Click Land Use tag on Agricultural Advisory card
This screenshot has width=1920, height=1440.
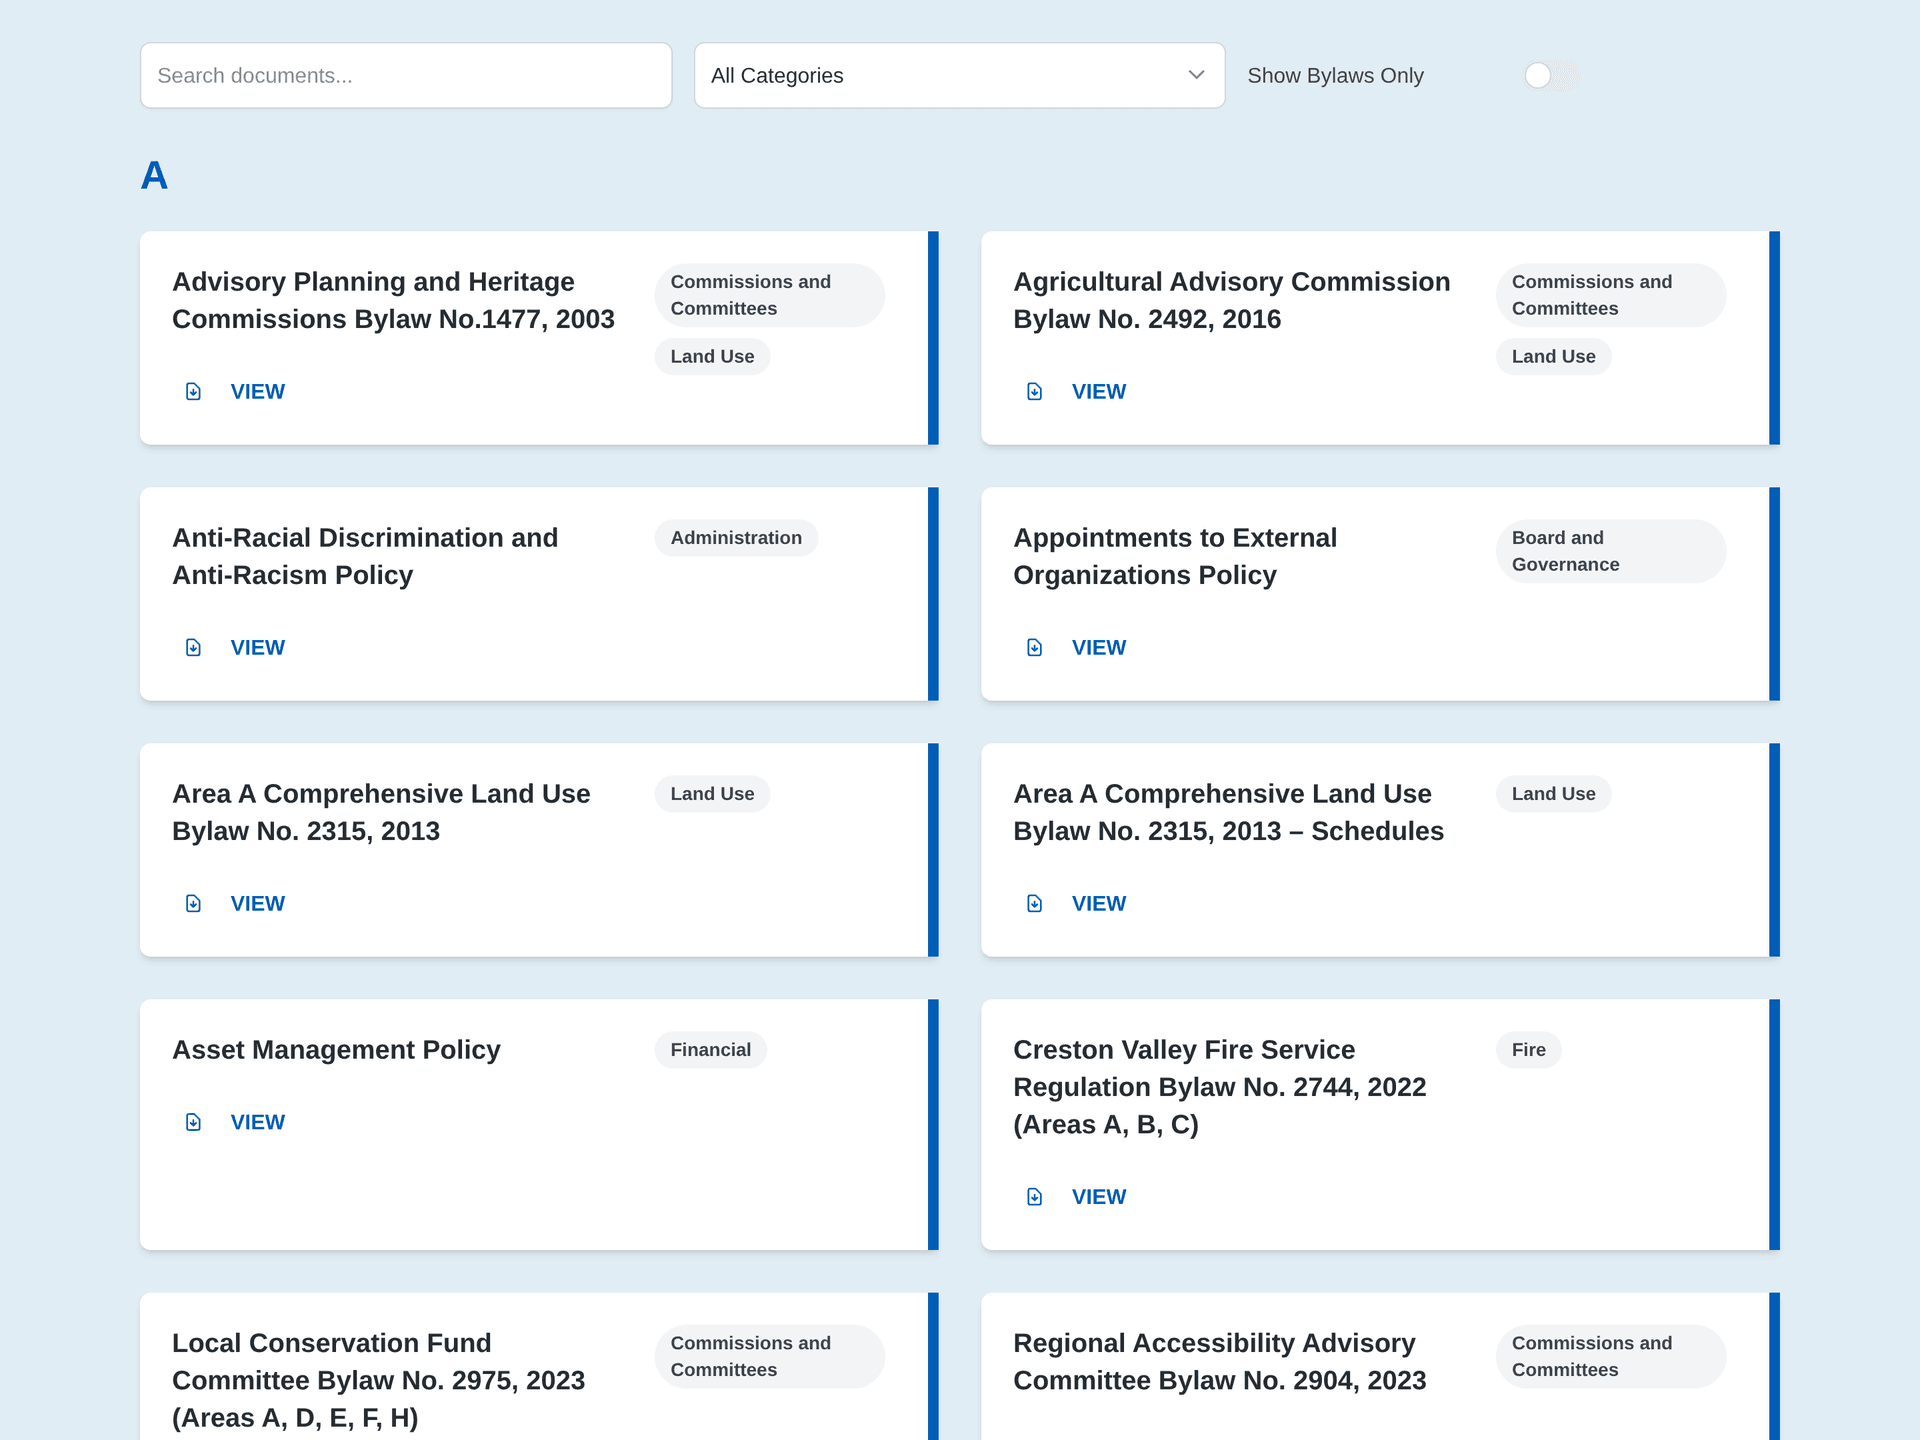click(1553, 357)
